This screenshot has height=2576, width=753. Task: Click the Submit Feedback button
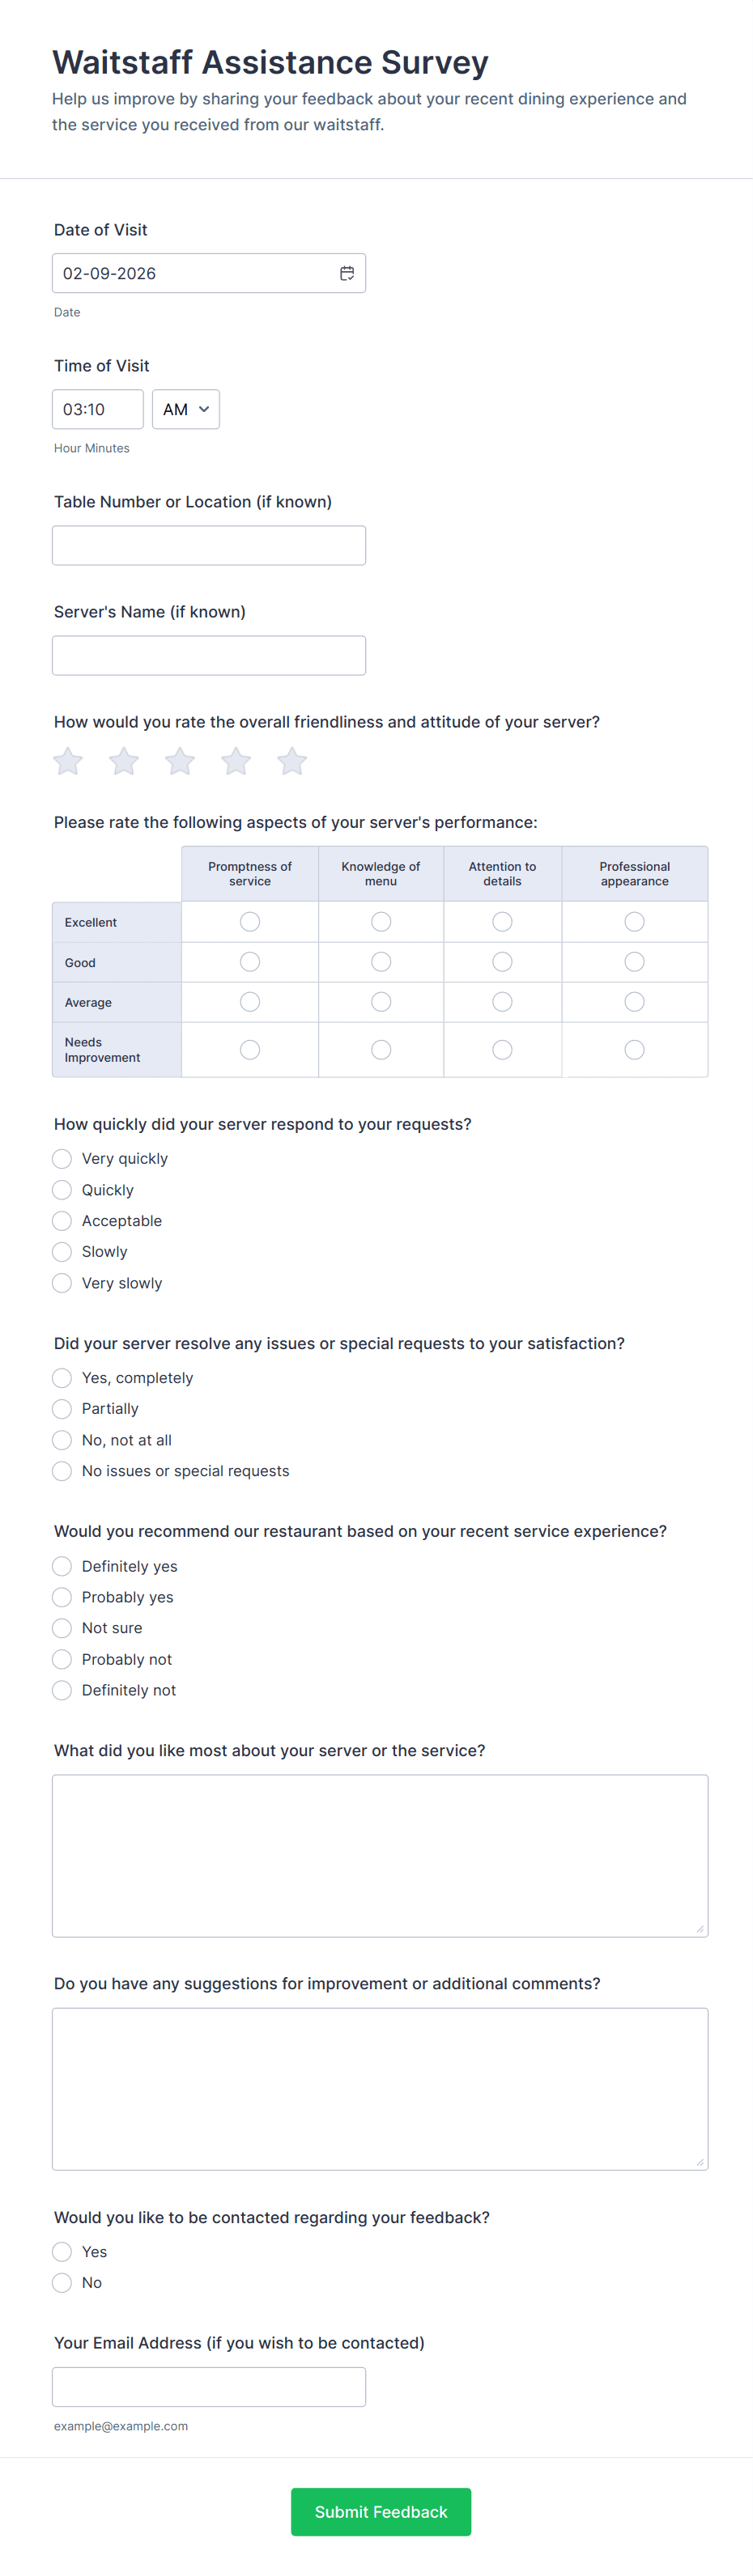[x=380, y=2511]
